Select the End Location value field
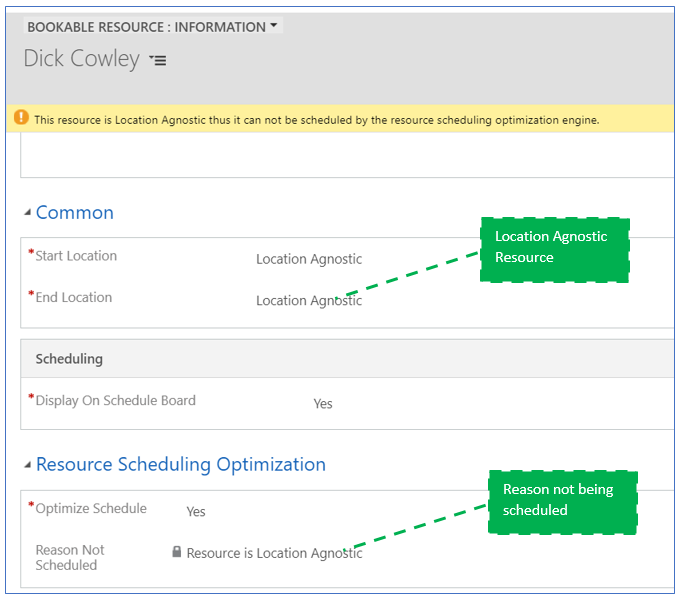The width and height of the screenshot is (679, 599). (309, 301)
